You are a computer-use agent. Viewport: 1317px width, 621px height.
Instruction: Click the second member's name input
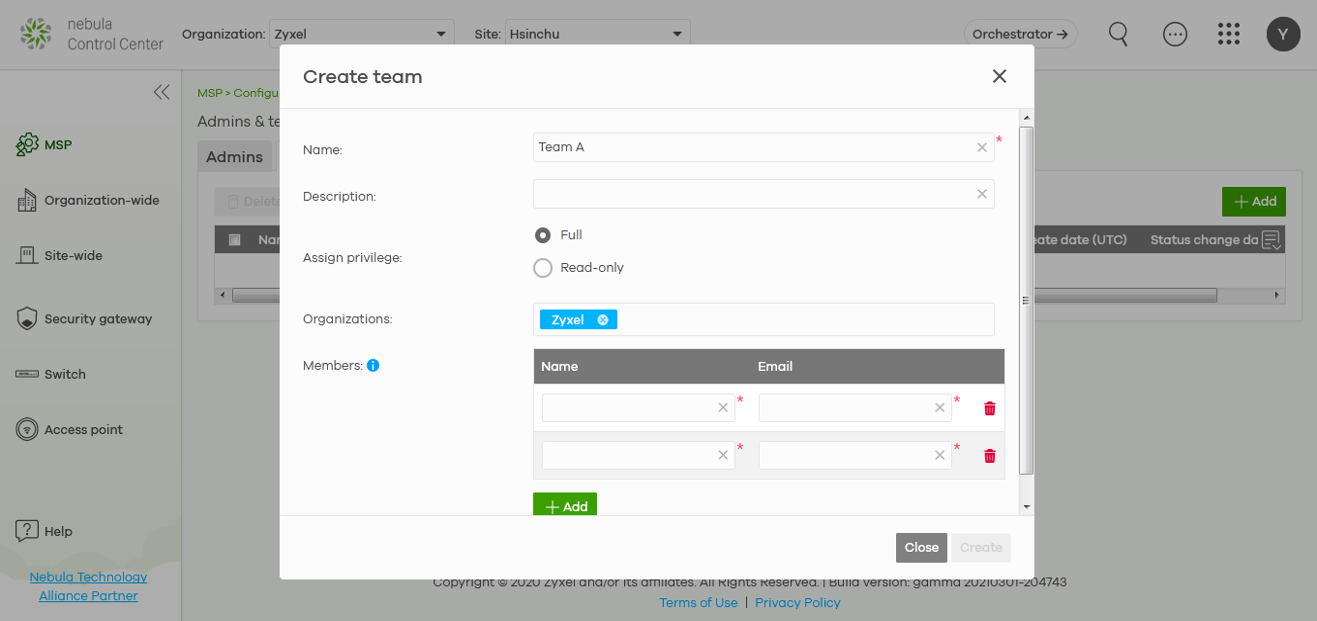(638, 456)
